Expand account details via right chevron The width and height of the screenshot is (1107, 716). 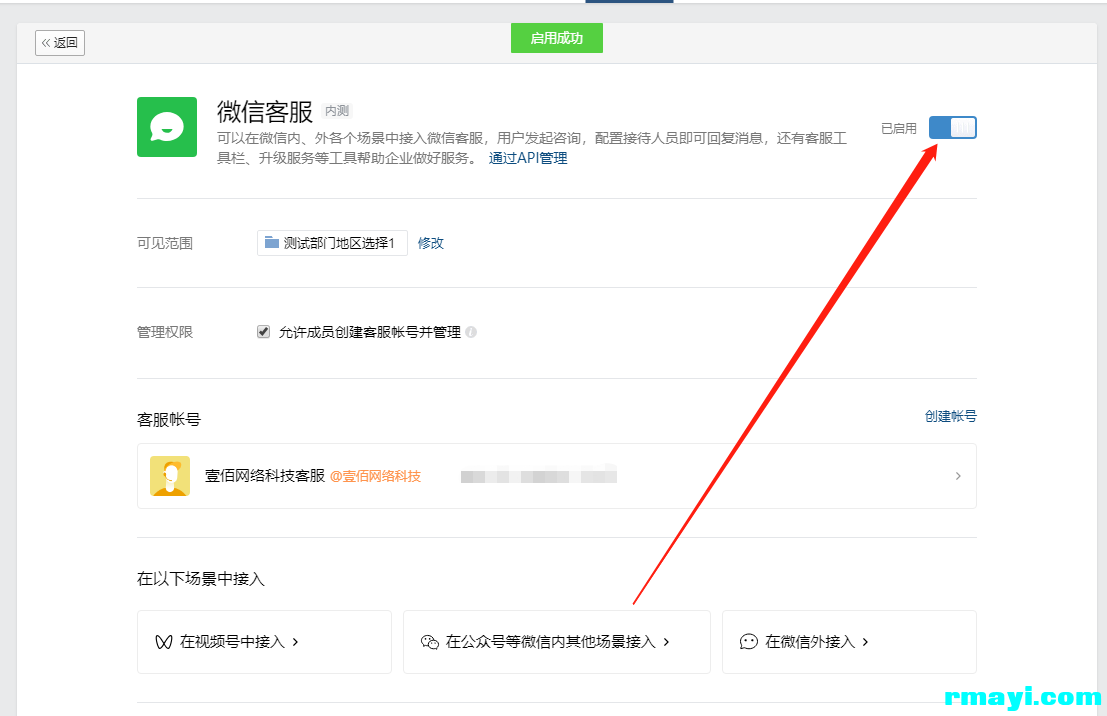tap(958, 476)
